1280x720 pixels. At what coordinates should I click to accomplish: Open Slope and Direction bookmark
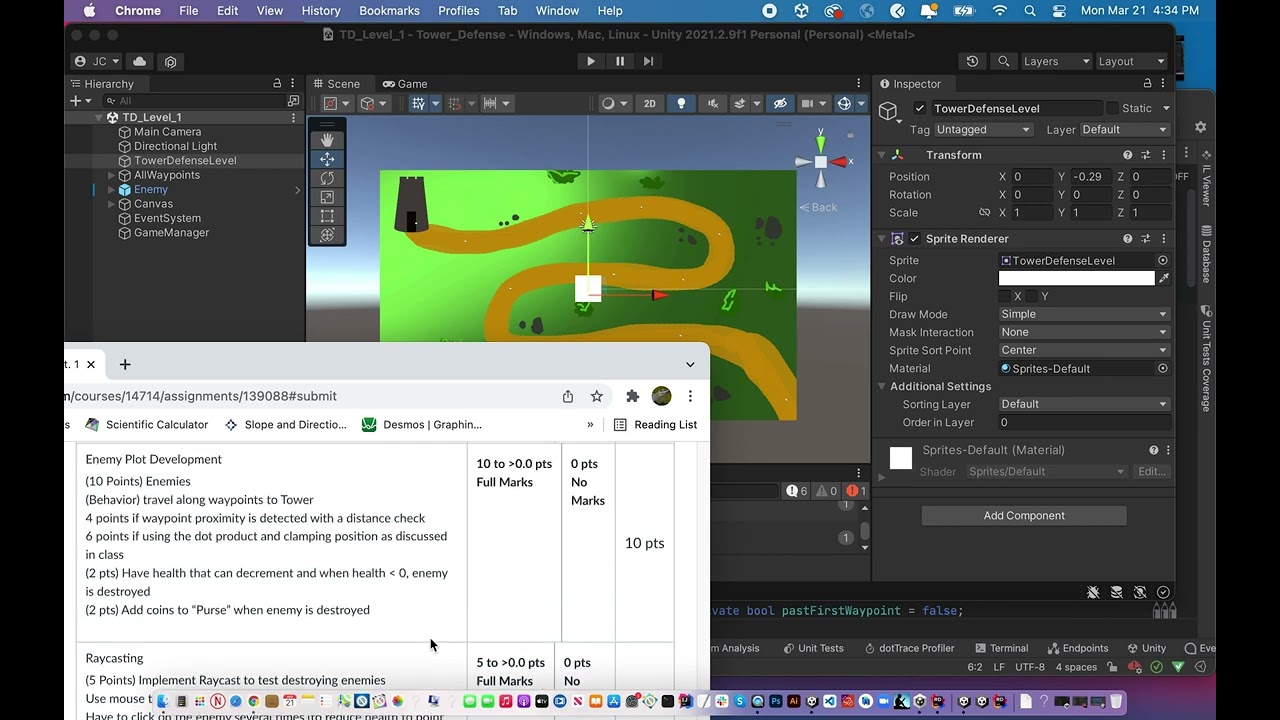point(285,425)
